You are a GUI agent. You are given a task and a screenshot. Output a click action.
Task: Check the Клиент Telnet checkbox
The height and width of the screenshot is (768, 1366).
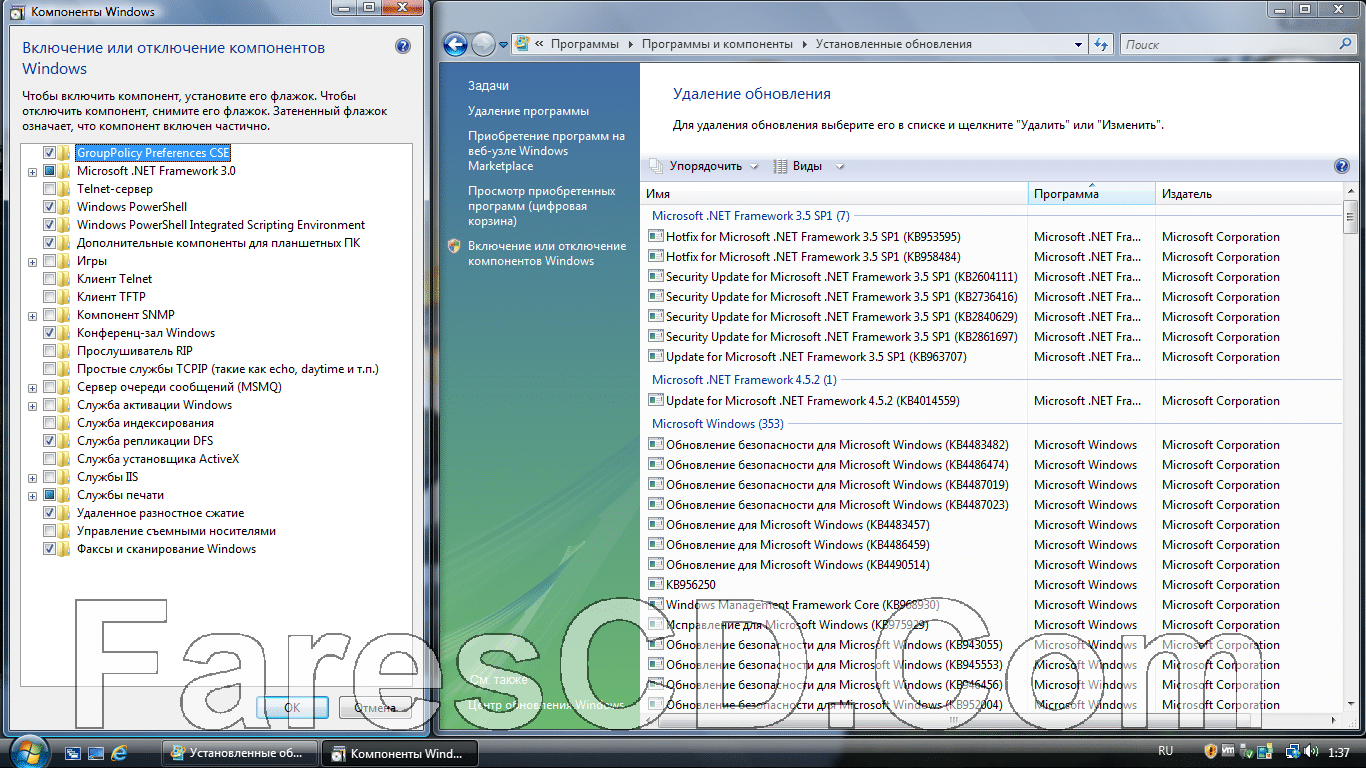[49, 279]
